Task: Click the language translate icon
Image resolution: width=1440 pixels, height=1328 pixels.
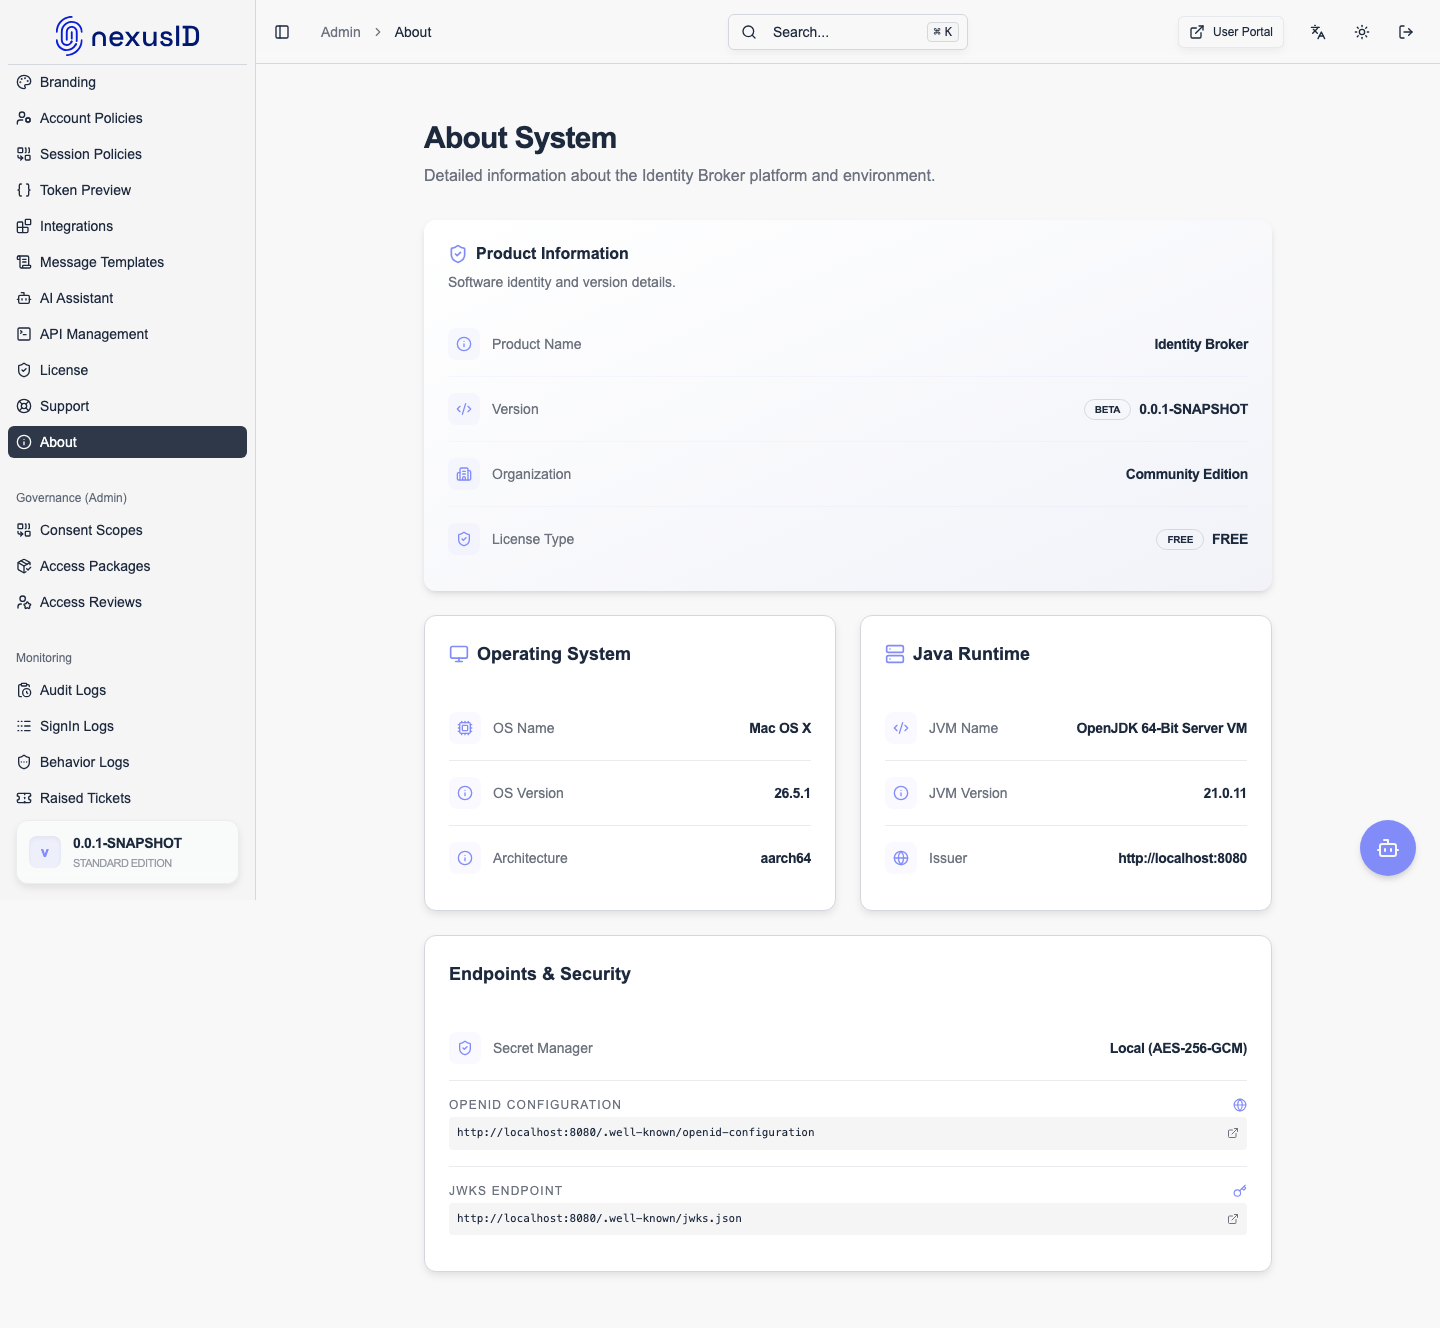Action: (1318, 32)
